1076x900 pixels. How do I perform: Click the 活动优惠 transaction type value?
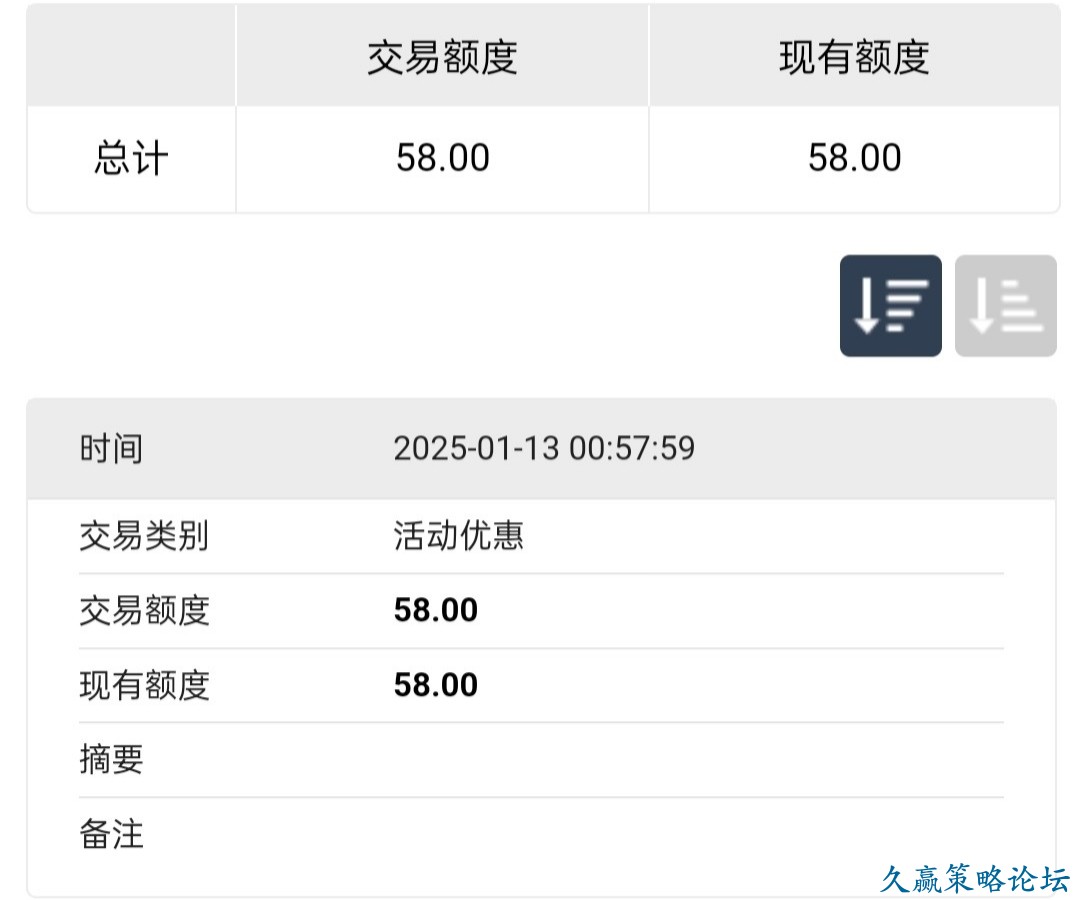click(x=459, y=536)
